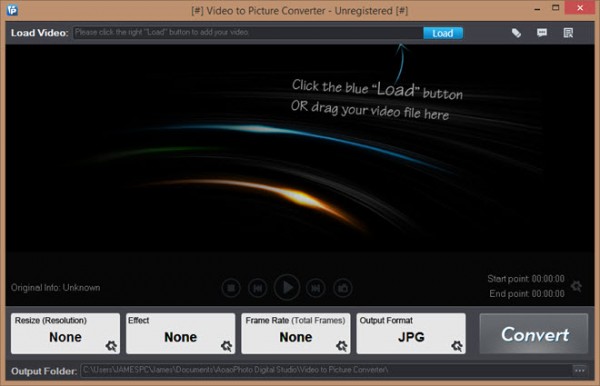Screen dimensions: 600x386
Task: Click the stop playback button
Action: tap(231, 288)
